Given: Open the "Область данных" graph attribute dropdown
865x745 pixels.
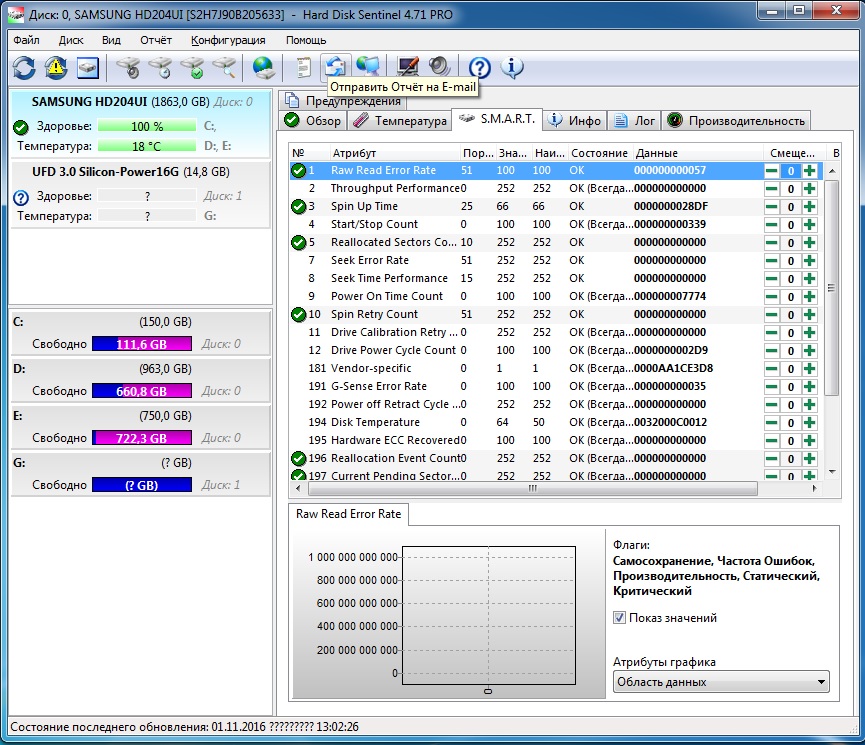Looking at the screenshot, I should coord(722,682).
